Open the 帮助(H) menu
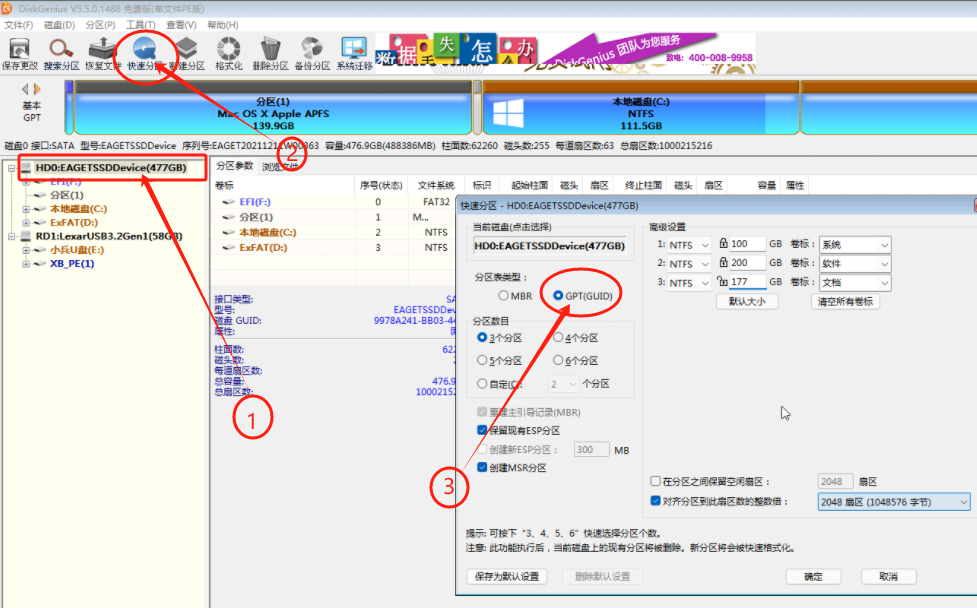This screenshot has width=977, height=608. tap(222, 25)
